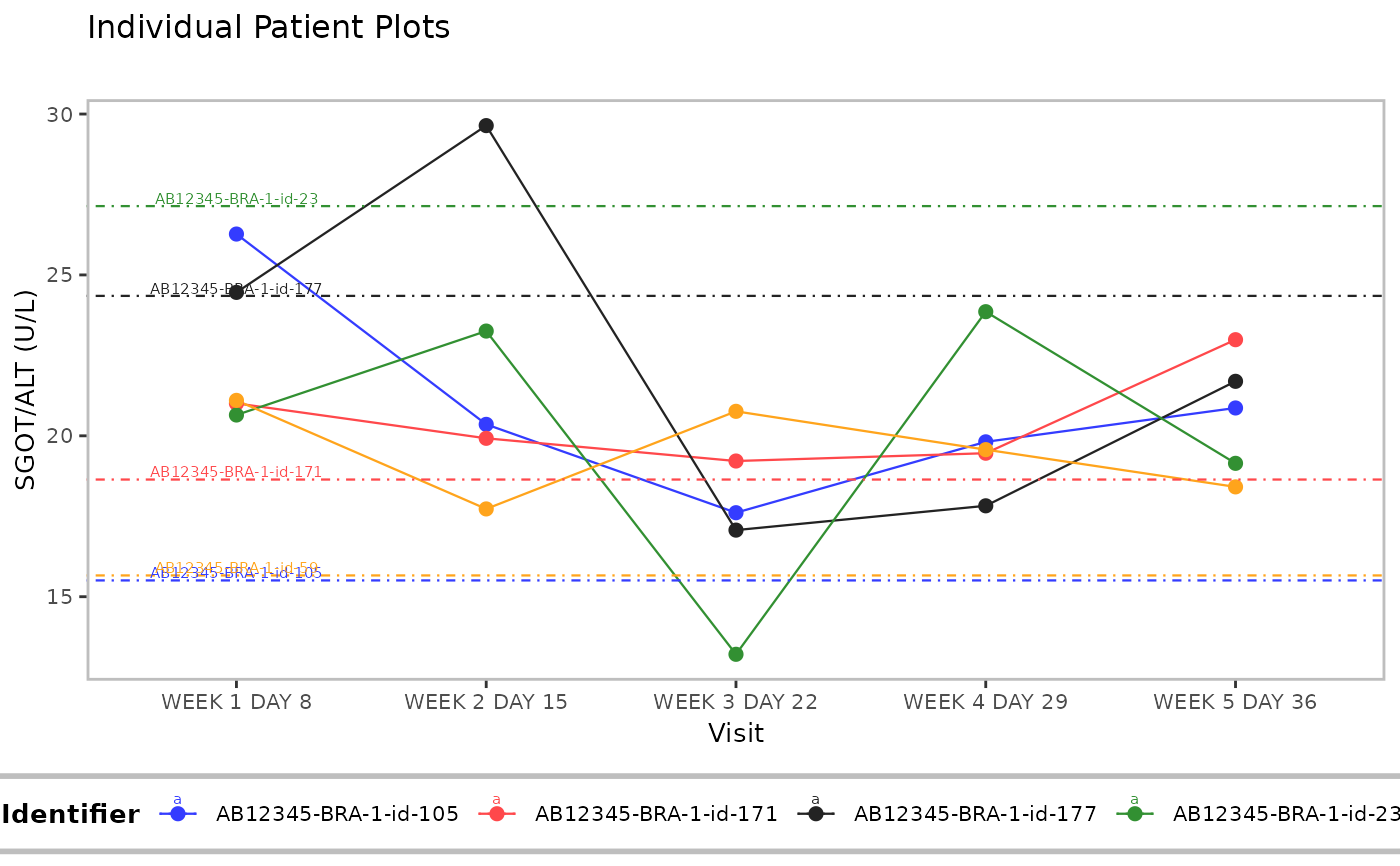Click the red data point at Week 5
1400x866 pixels.
1235,340
